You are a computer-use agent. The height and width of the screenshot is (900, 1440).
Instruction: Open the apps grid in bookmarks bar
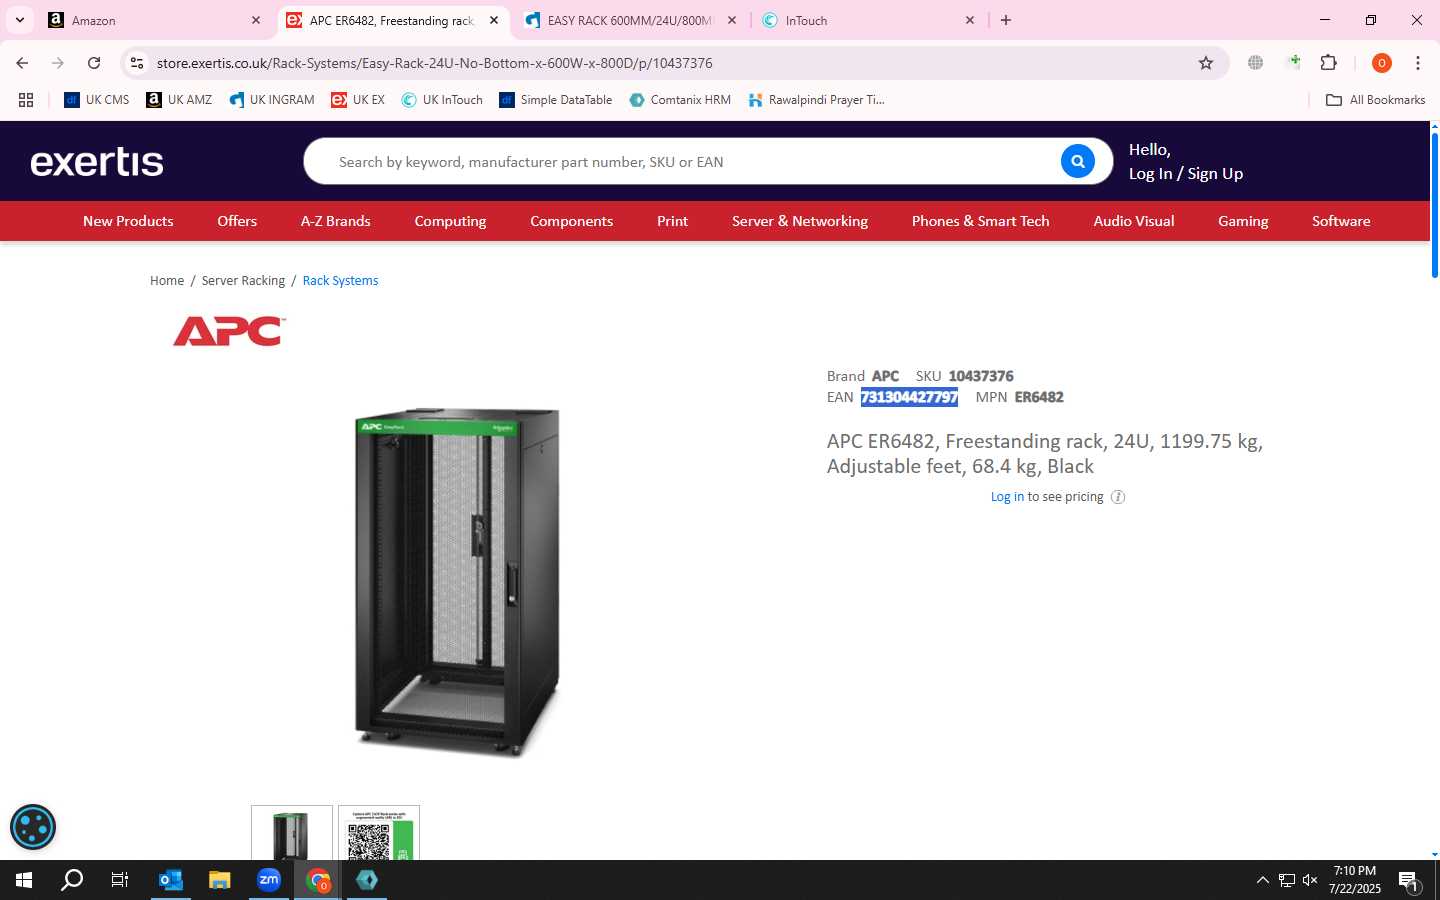(26, 100)
